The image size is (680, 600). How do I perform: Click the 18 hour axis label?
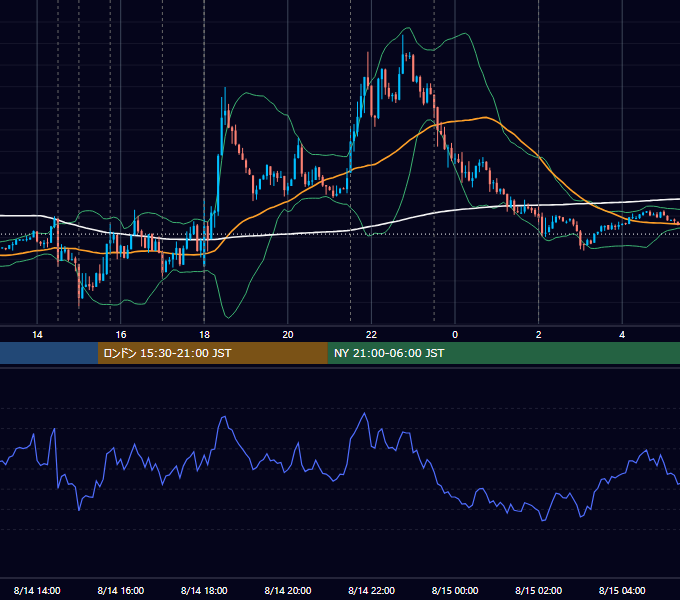point(204,335)
